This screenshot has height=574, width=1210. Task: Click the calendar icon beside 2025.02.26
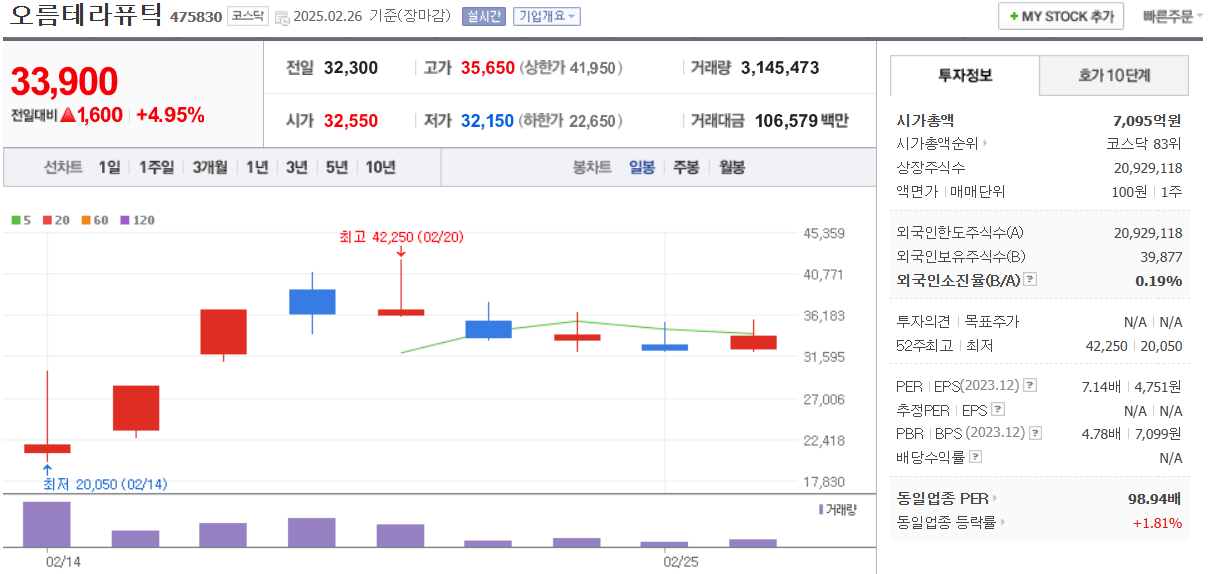click(x=281, y=17)
